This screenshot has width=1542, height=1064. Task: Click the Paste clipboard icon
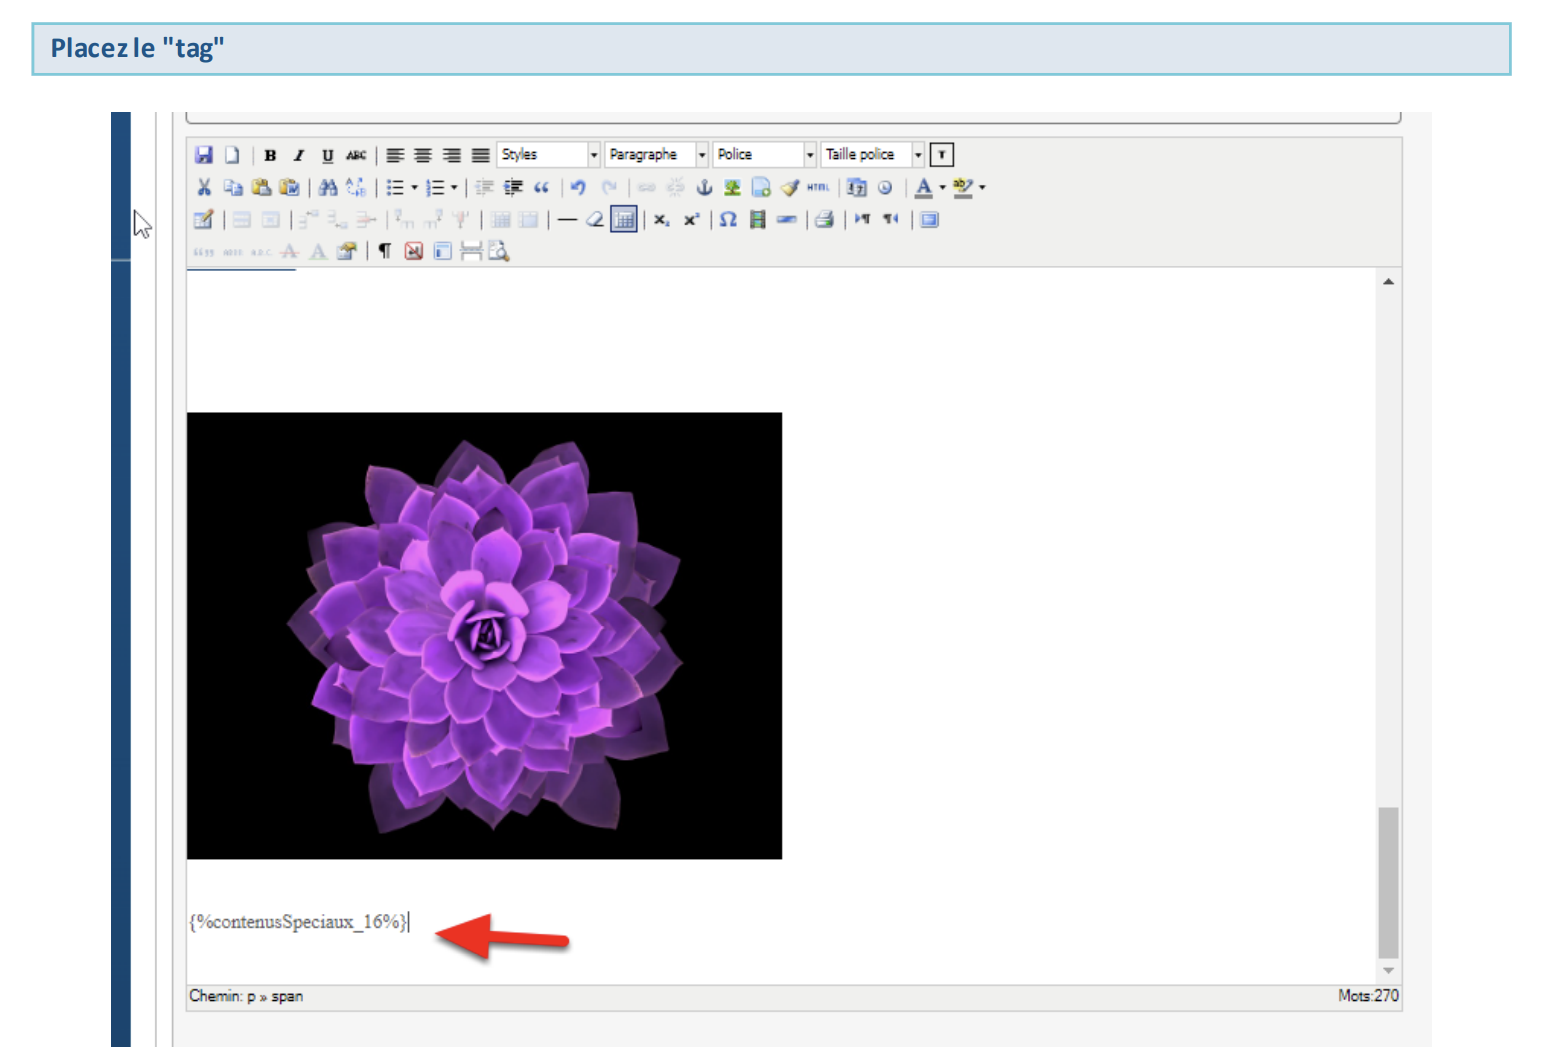tap(261, 187)
